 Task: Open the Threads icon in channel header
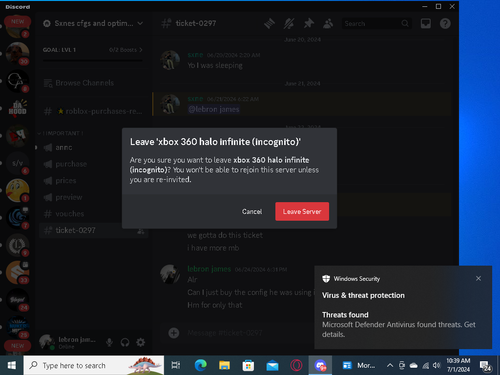click(269, 23)
